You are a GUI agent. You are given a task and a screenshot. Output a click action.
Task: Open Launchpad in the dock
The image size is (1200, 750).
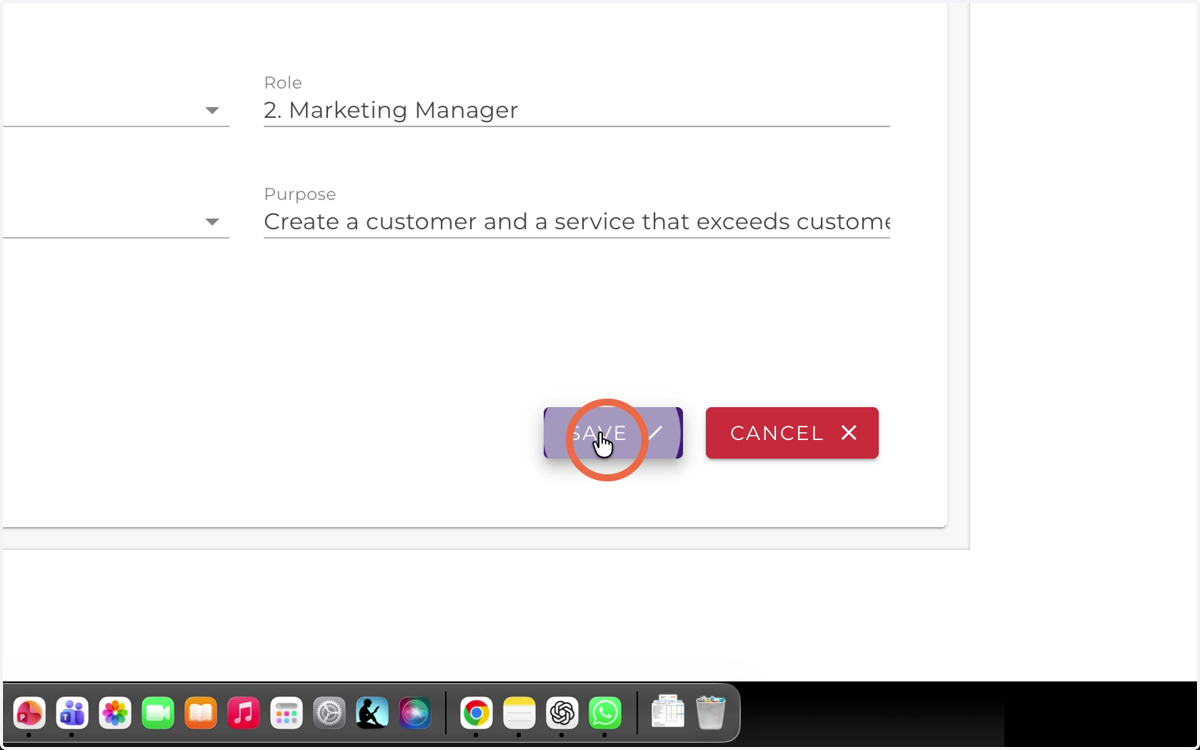pyautogui.click(x=286, y=713)
